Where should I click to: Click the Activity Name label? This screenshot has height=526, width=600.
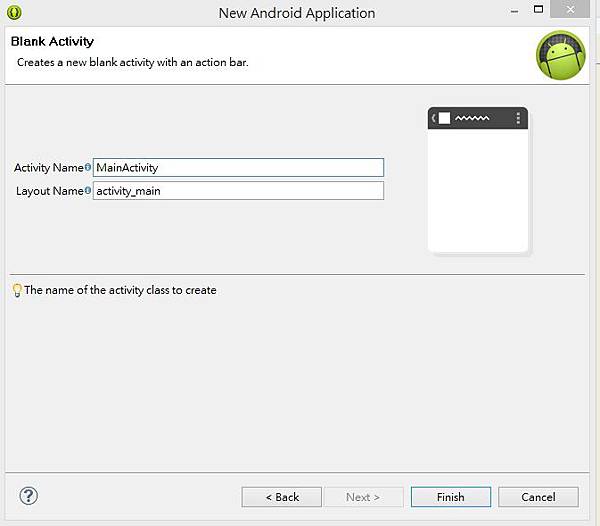pyautogui.click(x=49, y=168)
